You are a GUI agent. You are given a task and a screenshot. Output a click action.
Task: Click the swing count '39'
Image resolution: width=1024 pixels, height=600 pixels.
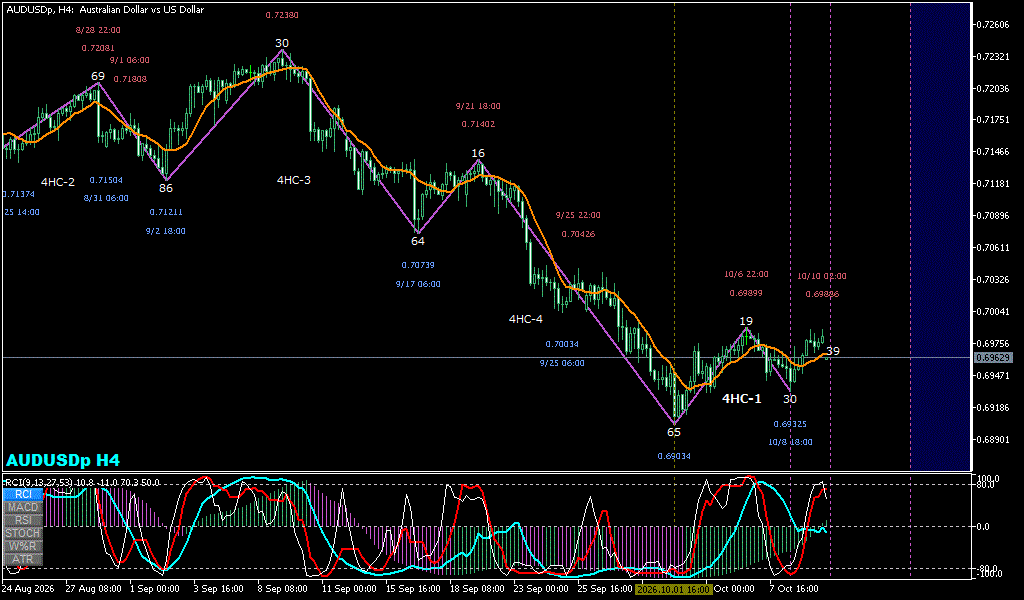click(833, 351)
